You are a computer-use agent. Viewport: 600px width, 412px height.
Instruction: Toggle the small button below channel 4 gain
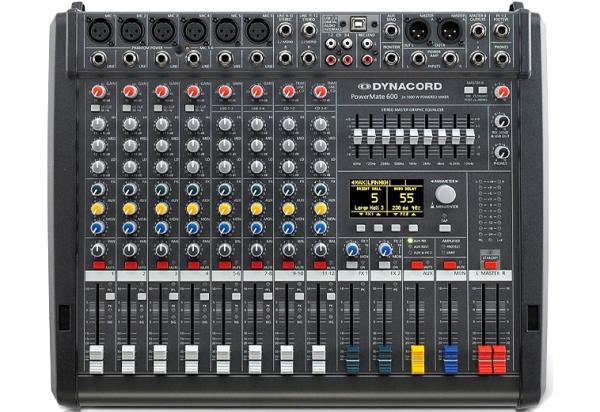pos(190,108)
